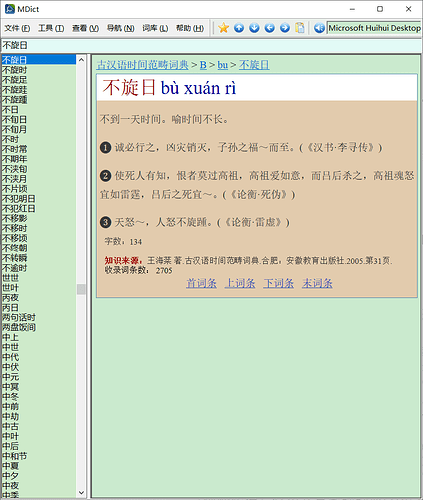Click the word list scrollbar thumb

click(81, 289)
